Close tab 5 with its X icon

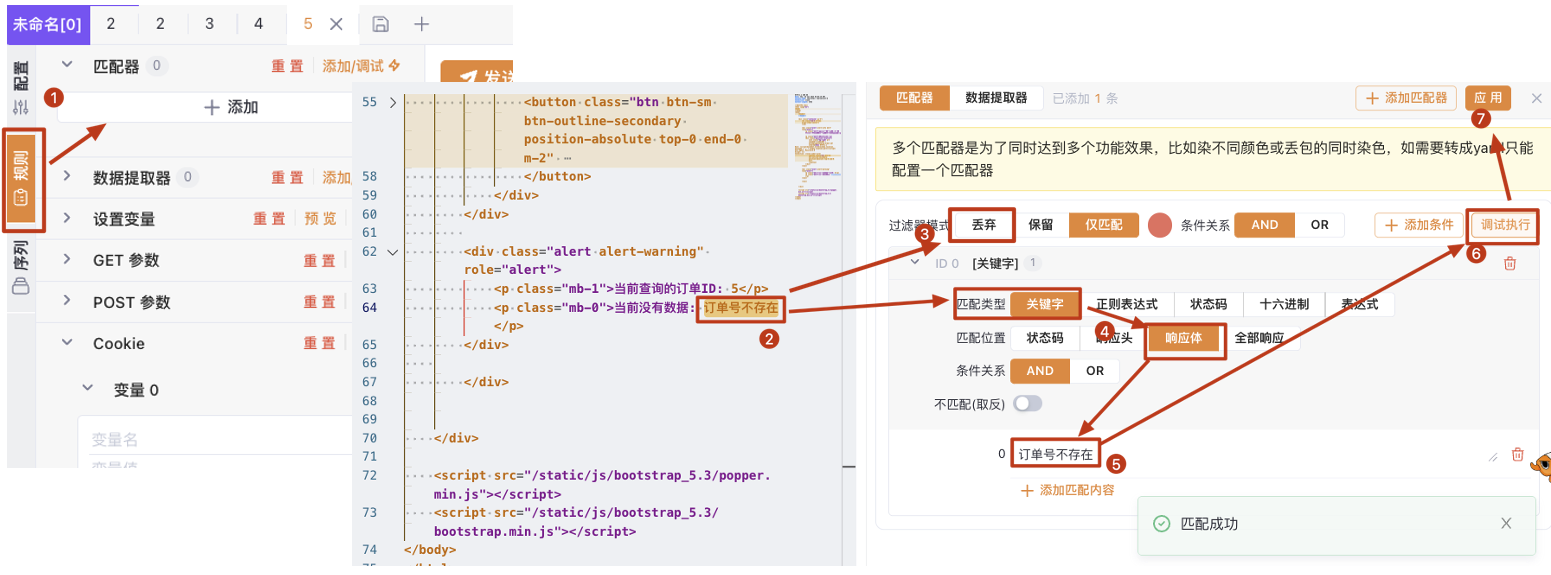coord(336,23)
